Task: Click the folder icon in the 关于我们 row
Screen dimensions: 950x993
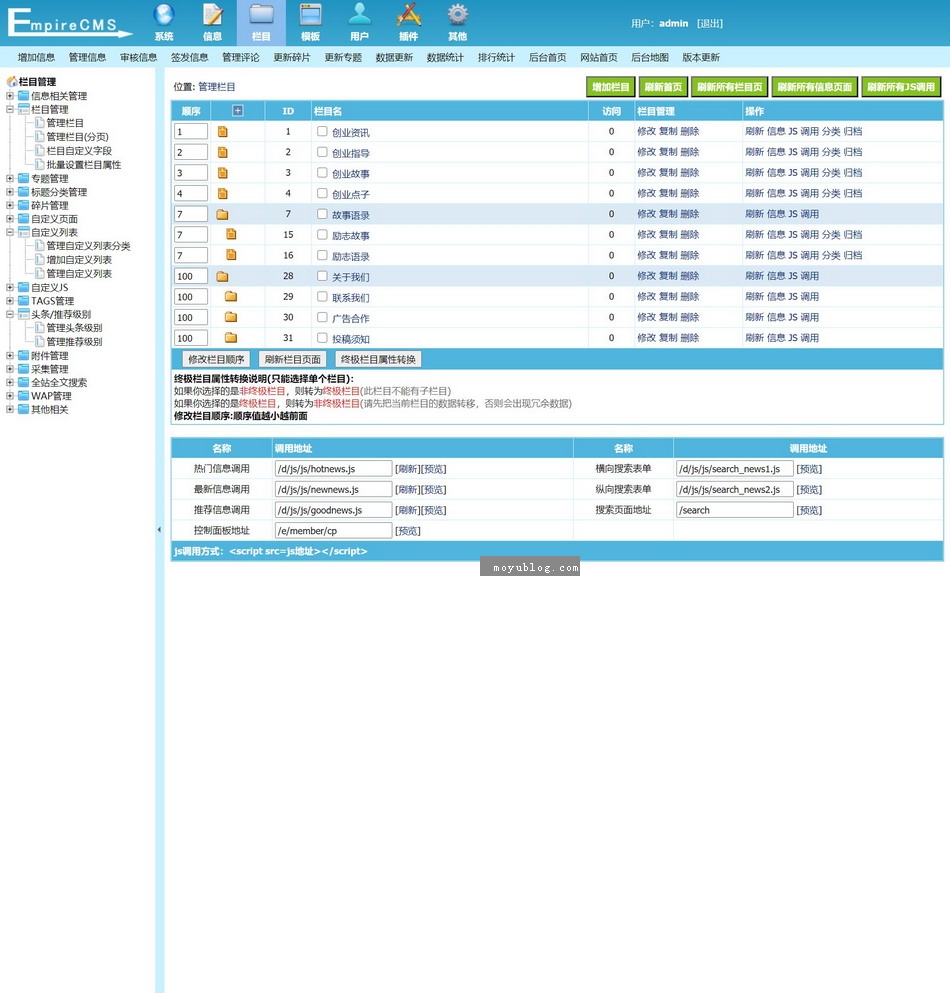Action: [222, 277]
